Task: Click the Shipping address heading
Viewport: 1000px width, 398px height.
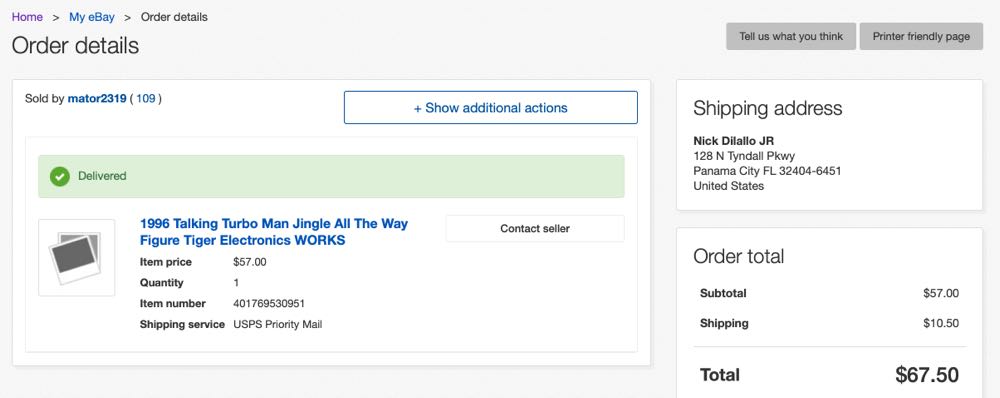Action: (x=768, y=108)
